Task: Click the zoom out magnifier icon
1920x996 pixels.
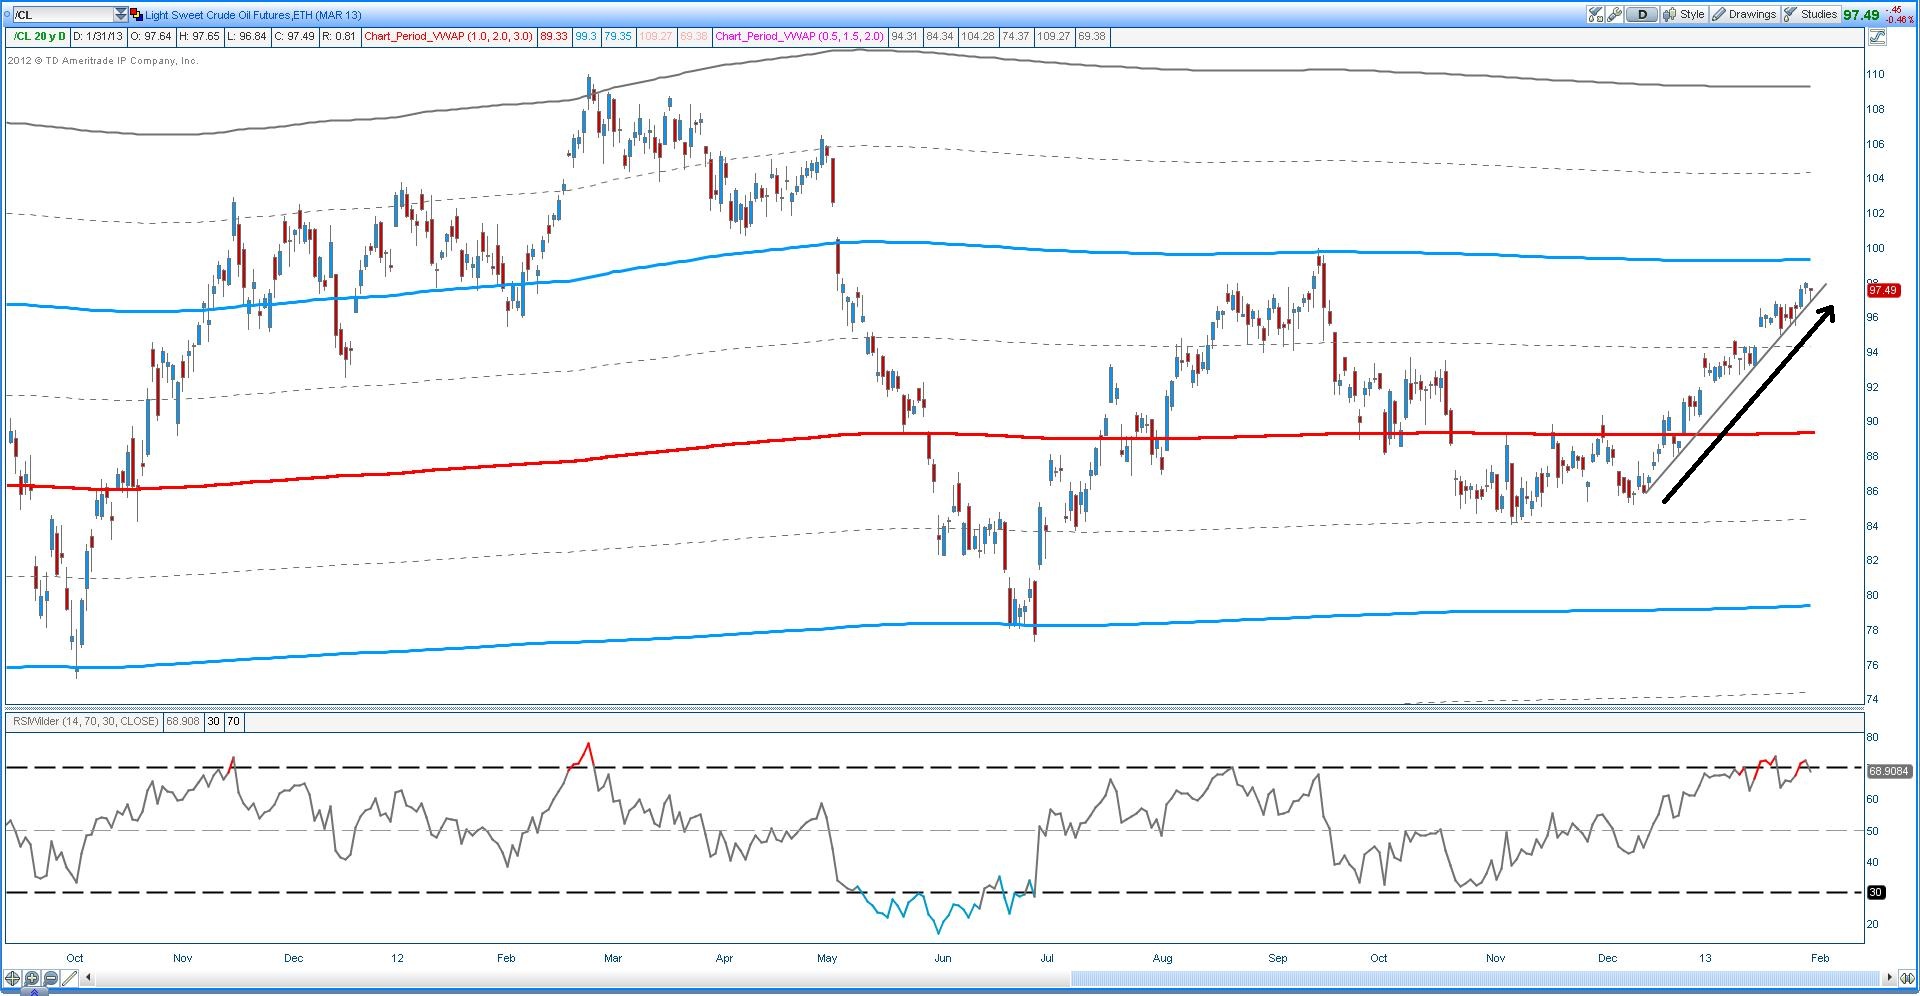Action: (51, 978)
